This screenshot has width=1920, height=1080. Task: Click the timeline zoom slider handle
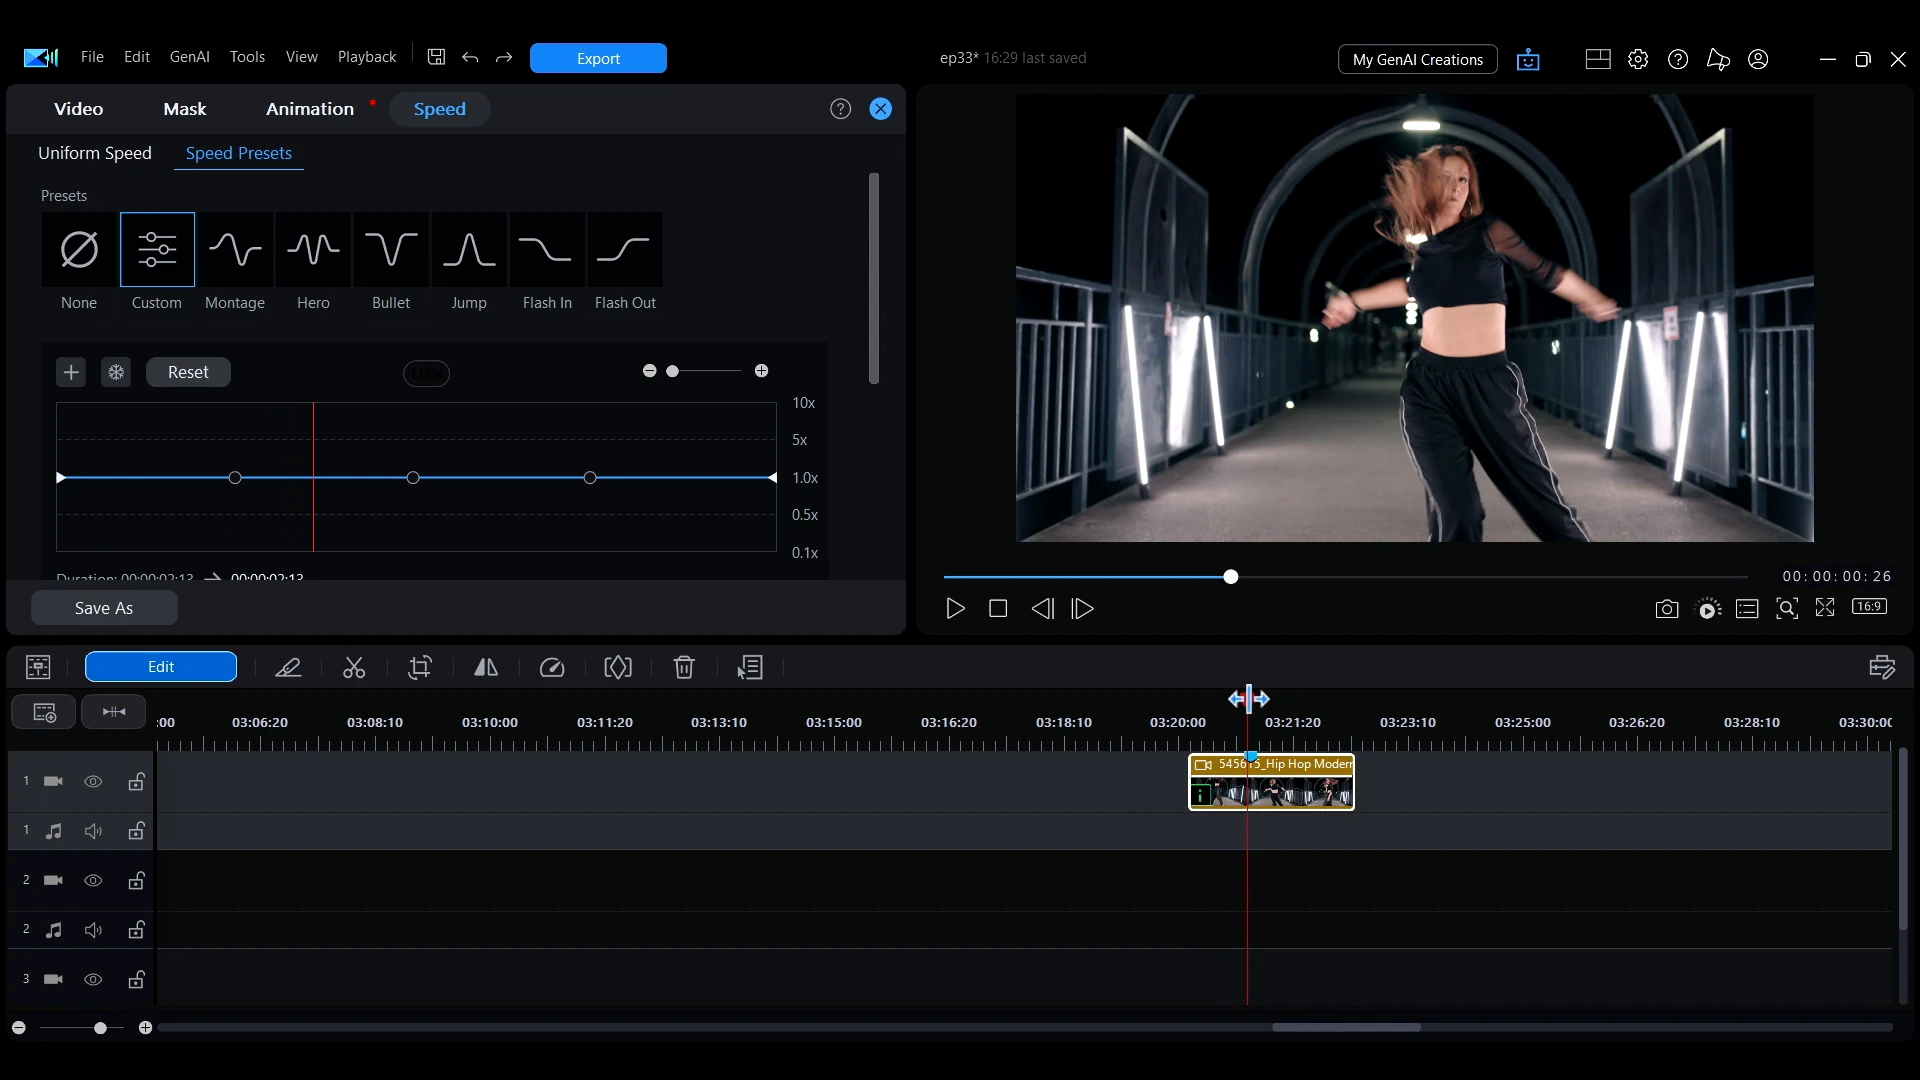pyautogui.click(x=100, y=1028)
